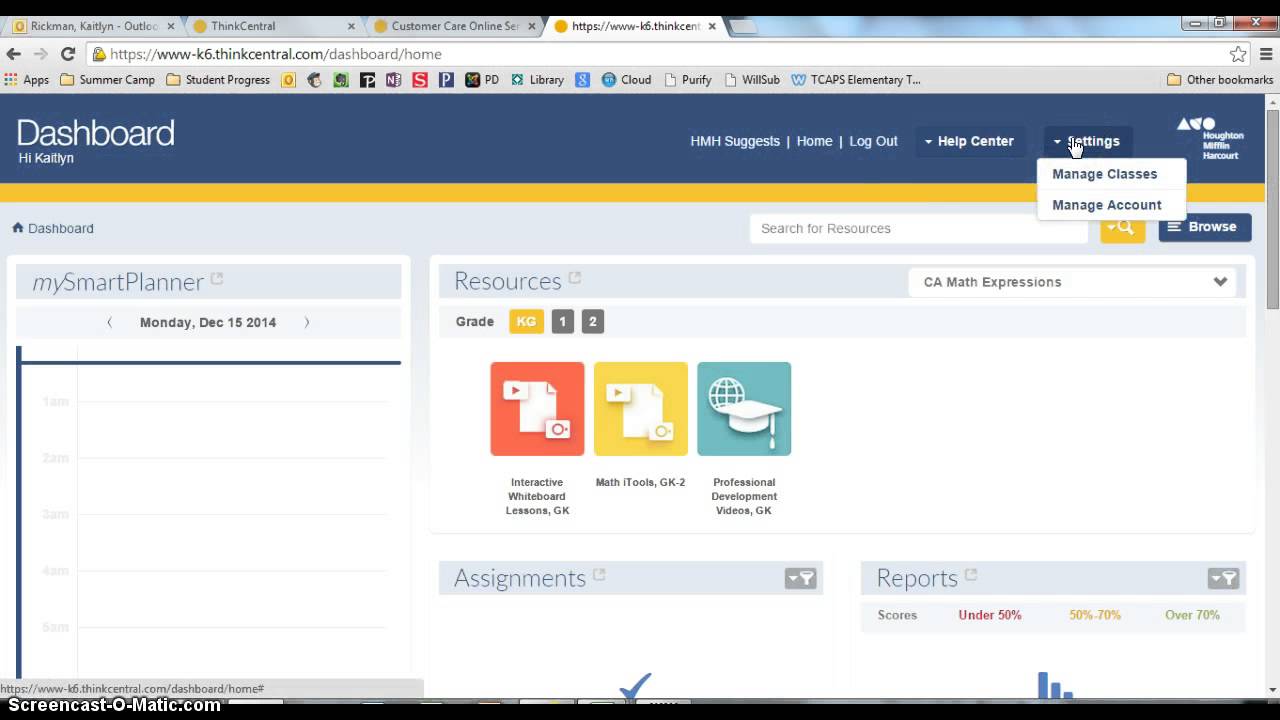This screenshot has width=1280, height=720.
Task: Open the Cloud bookmark
Action: [x=626, y=80]
